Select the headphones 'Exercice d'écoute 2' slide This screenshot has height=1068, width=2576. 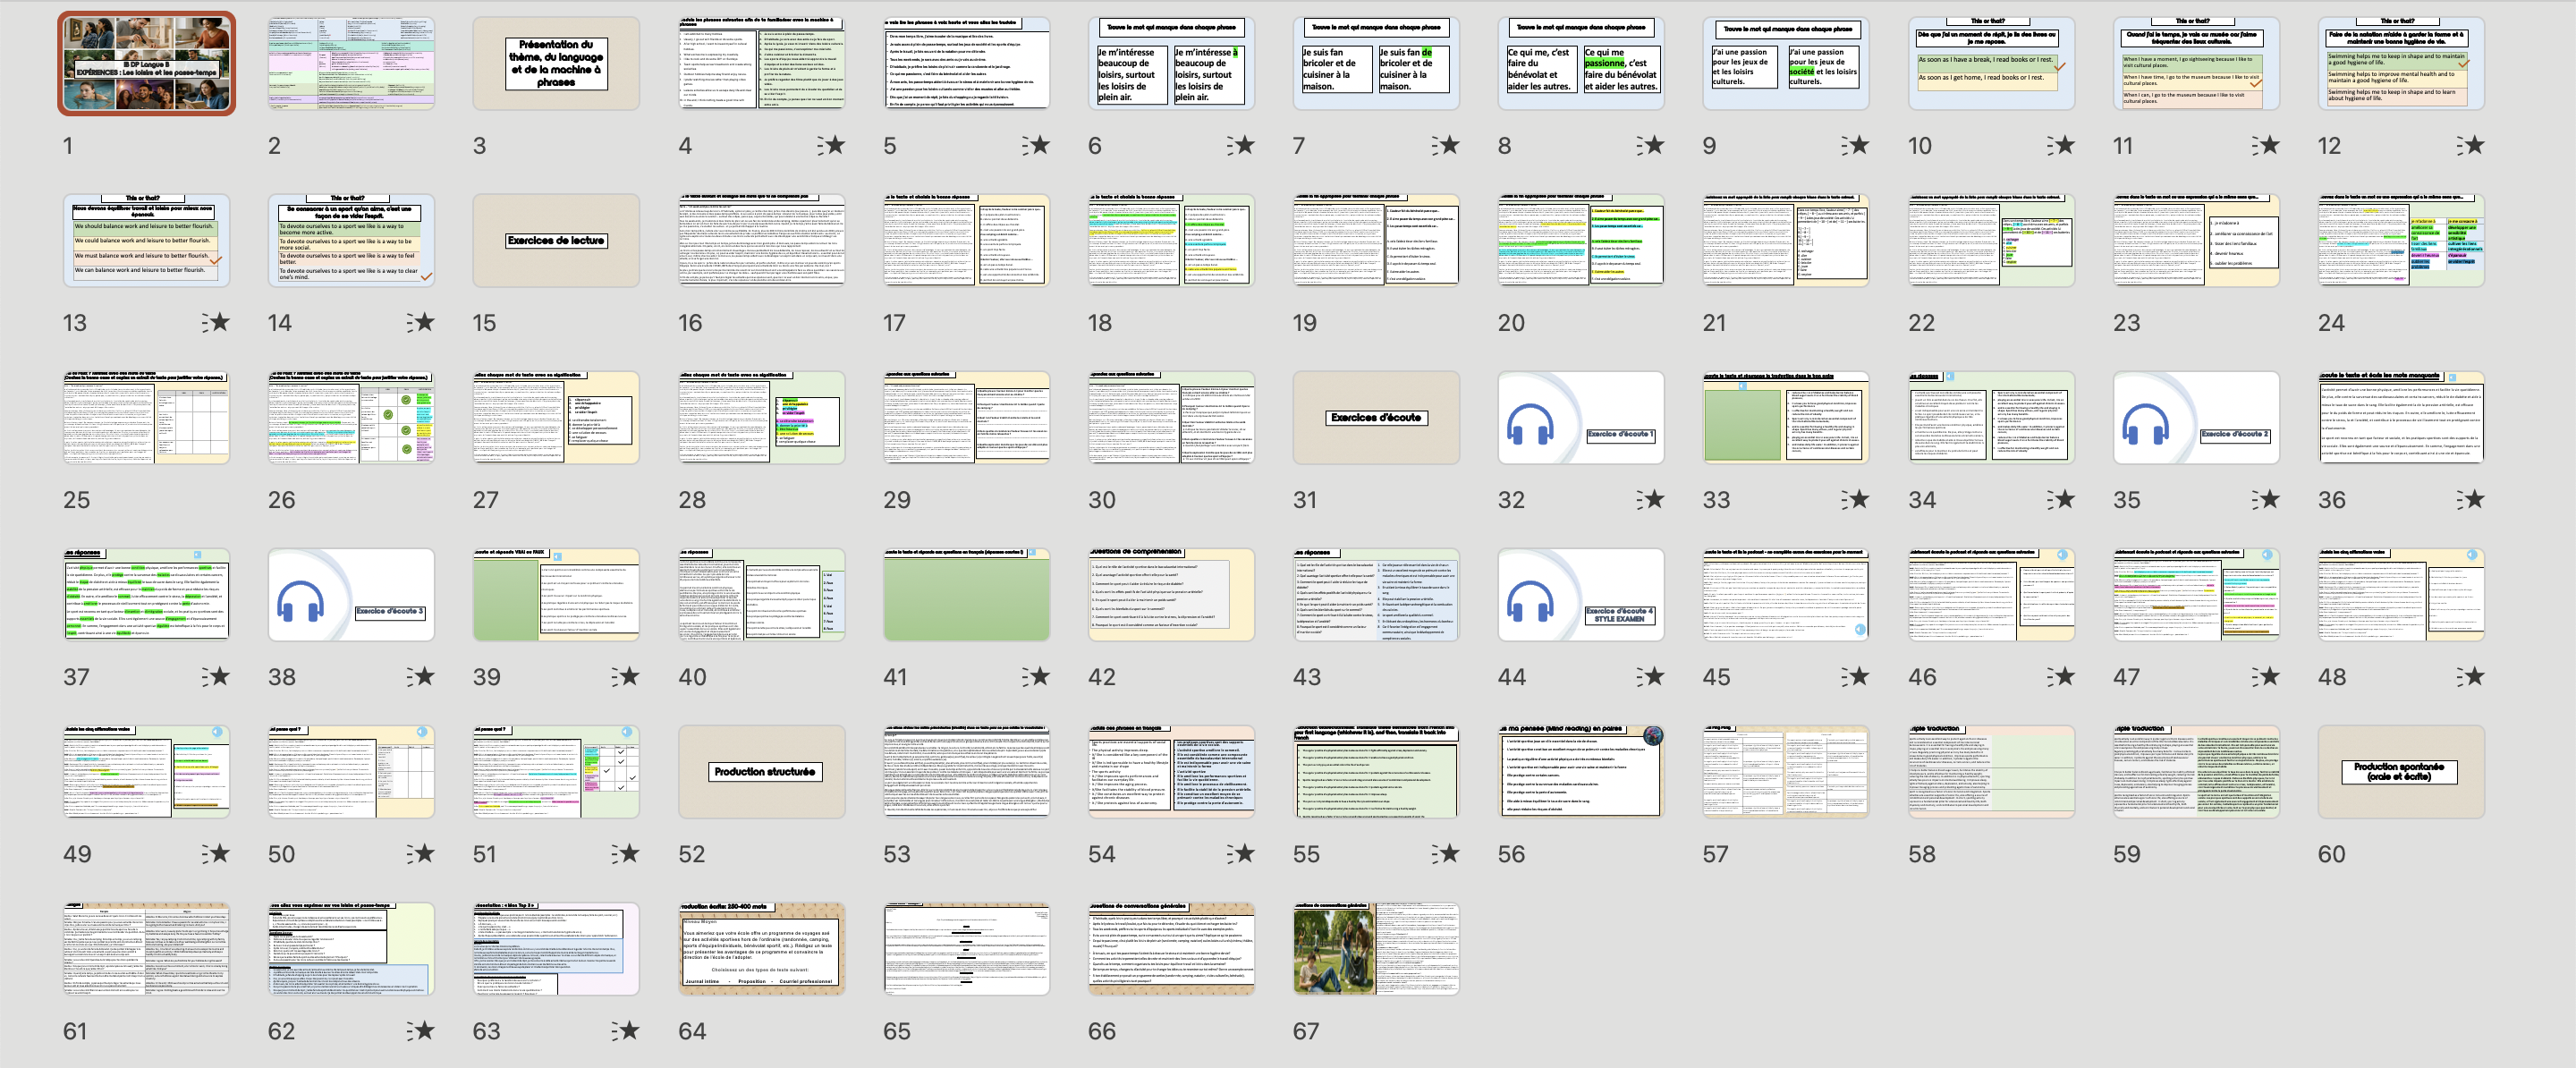pos(2196,418)
